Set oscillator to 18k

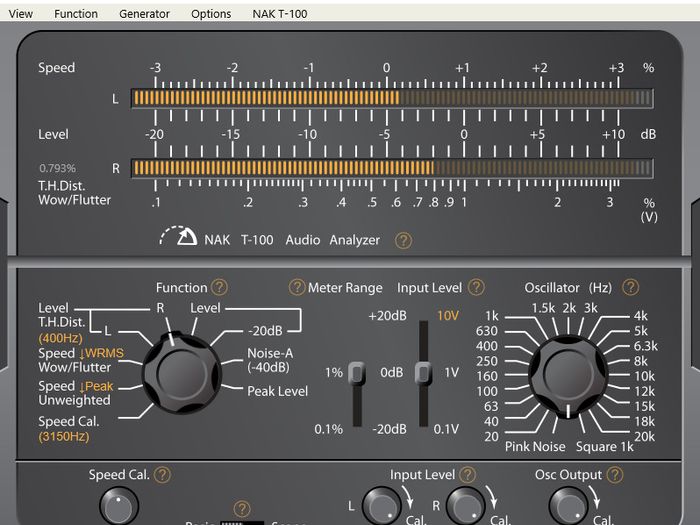[x=644, y=422]
